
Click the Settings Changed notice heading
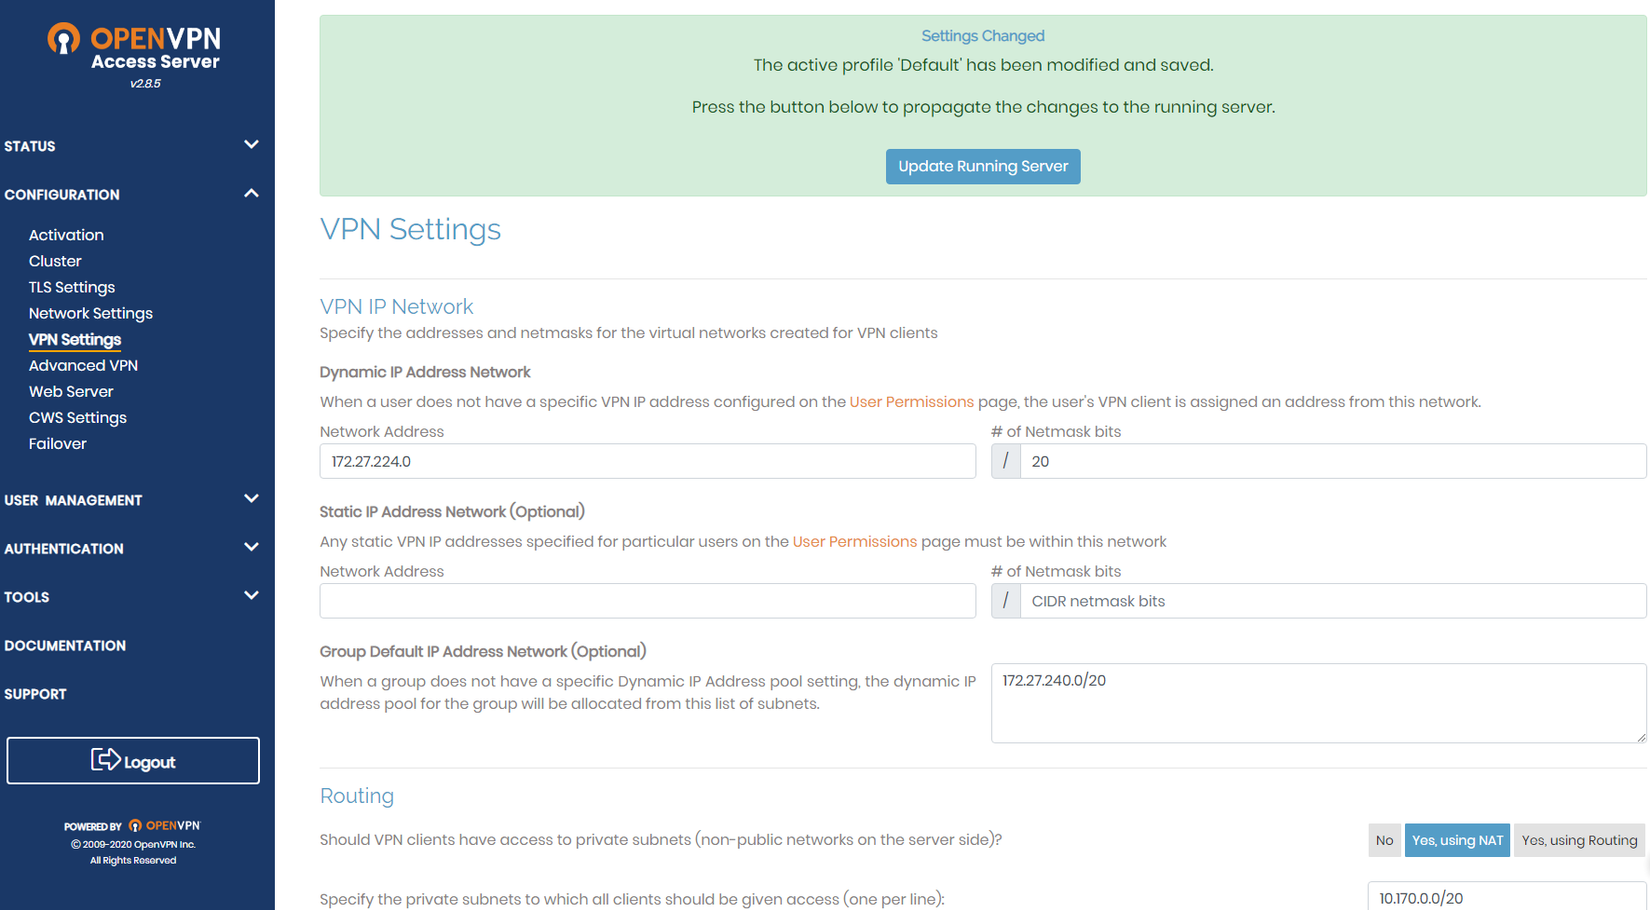click(x=983, y=36)
